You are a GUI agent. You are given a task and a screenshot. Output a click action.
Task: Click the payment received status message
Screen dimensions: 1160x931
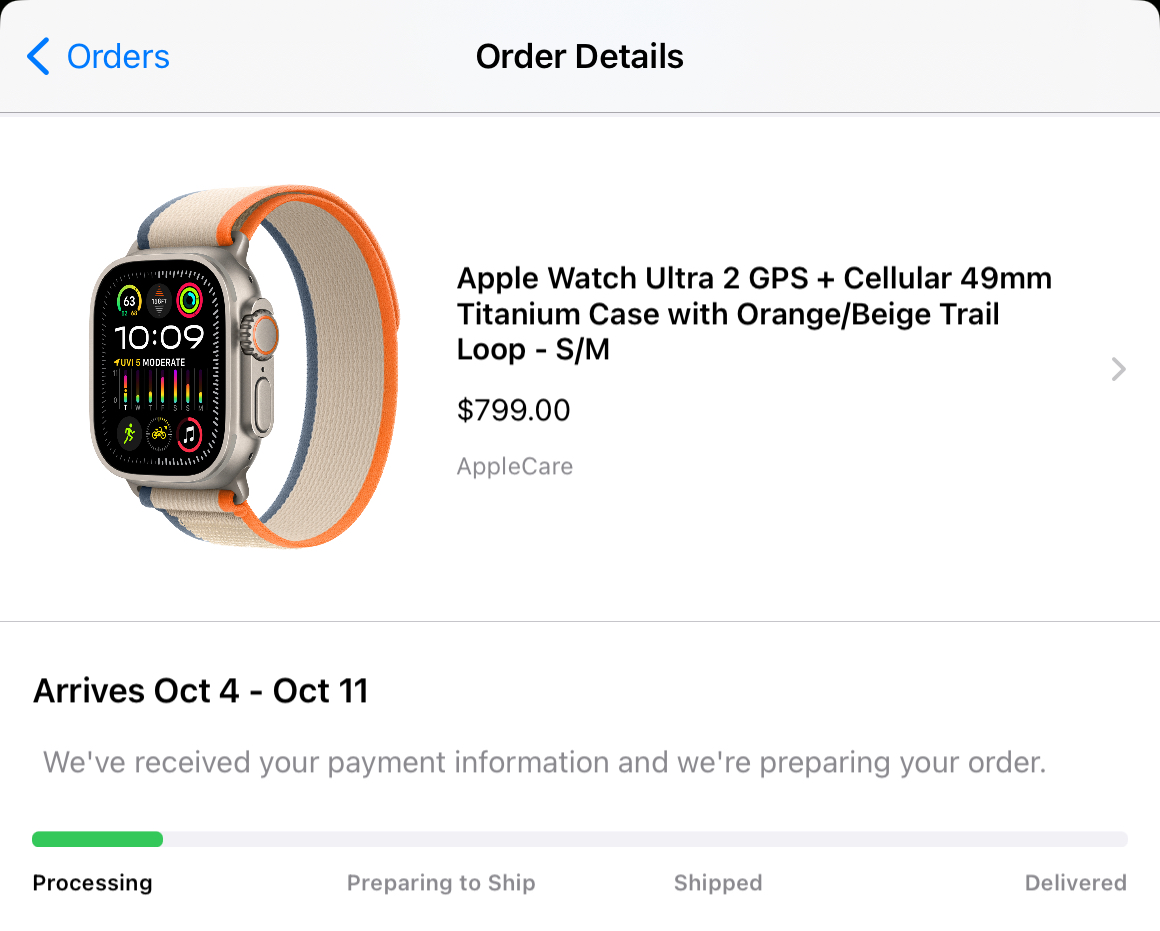pyautogui.click(x=544, y=763)
